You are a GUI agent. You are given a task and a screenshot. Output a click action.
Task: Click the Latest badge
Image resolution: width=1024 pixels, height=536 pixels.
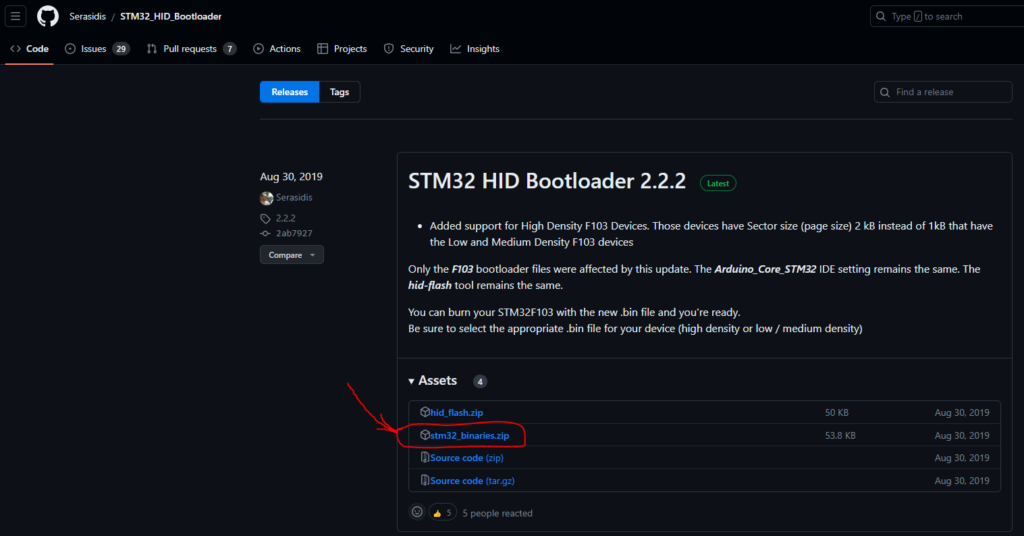[x=718, y=183]
